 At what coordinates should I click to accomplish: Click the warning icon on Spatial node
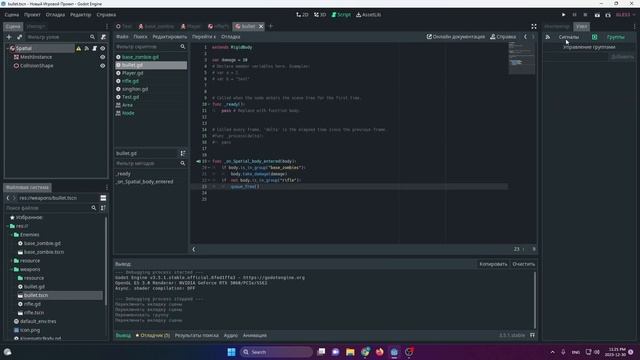[x=78, y=48]
